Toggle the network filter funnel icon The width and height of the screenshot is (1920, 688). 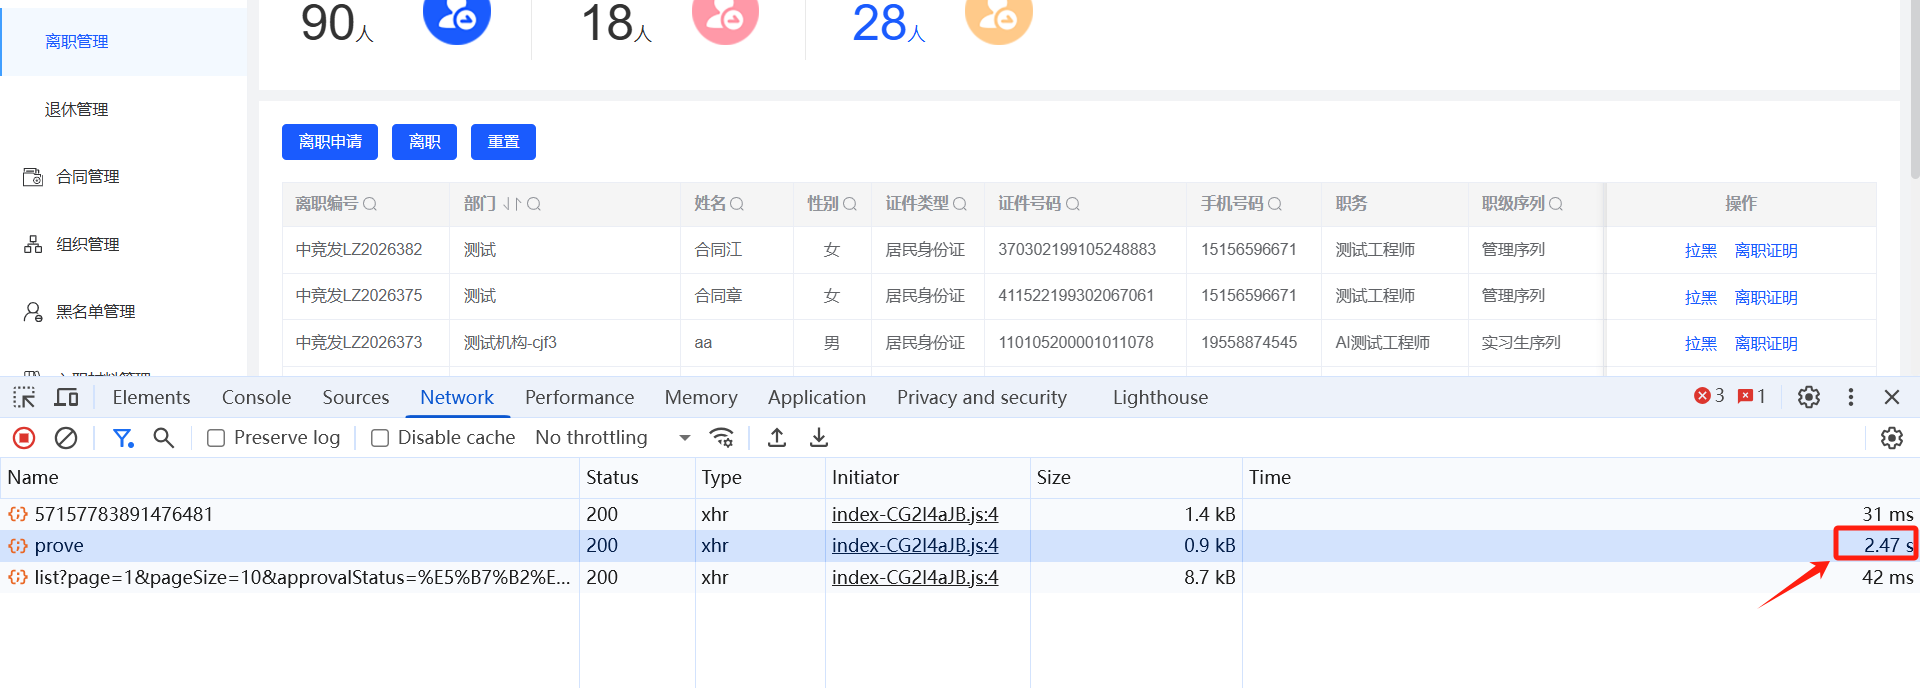(123, 438)
